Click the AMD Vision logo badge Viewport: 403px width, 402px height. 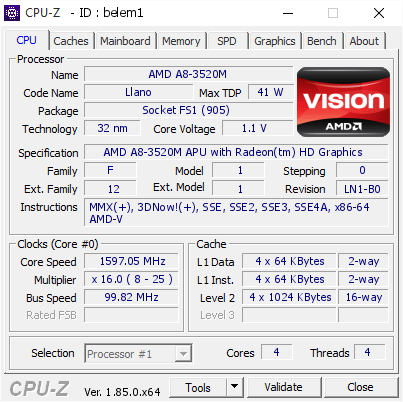[x=343, y=102]
